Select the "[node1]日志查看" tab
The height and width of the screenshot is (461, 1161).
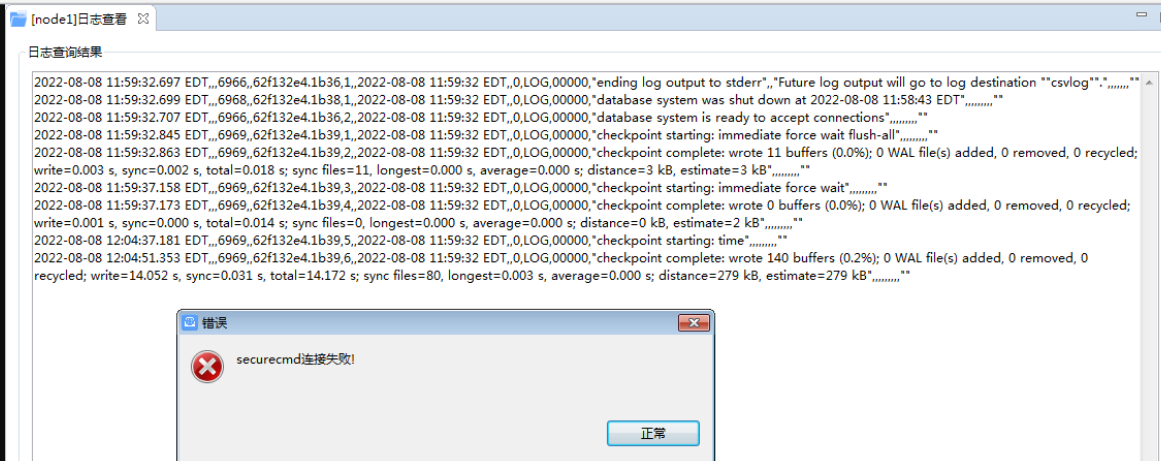pos(79,19)
